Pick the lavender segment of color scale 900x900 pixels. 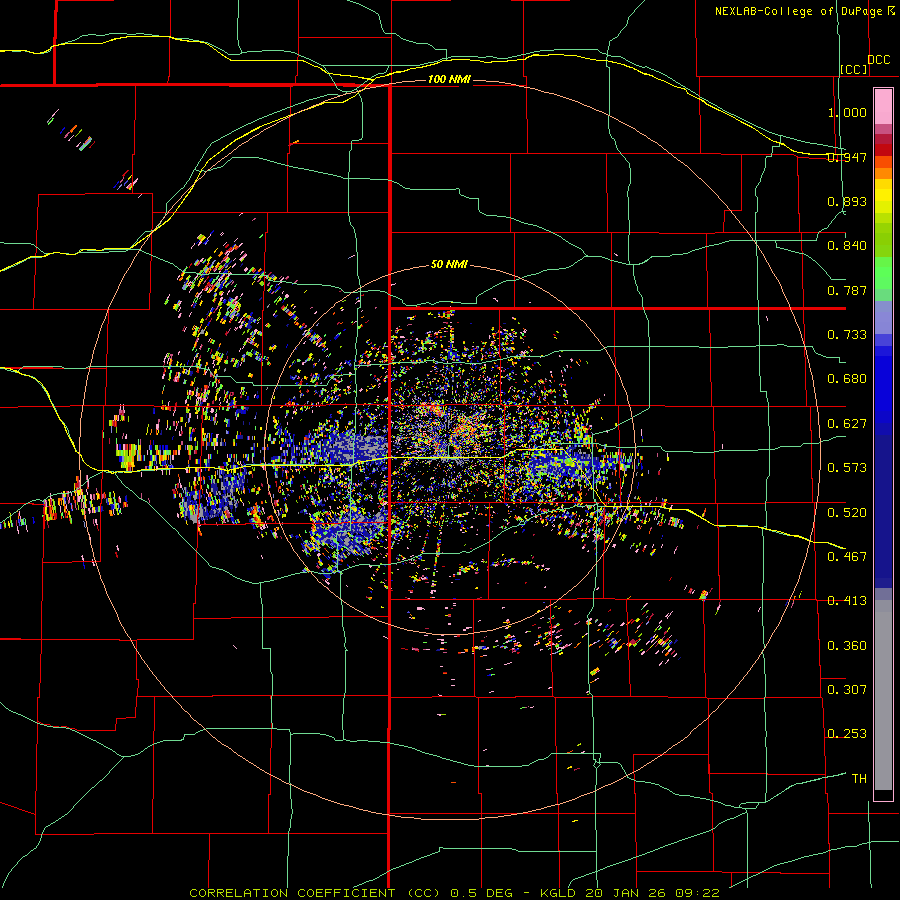point(883,317)
